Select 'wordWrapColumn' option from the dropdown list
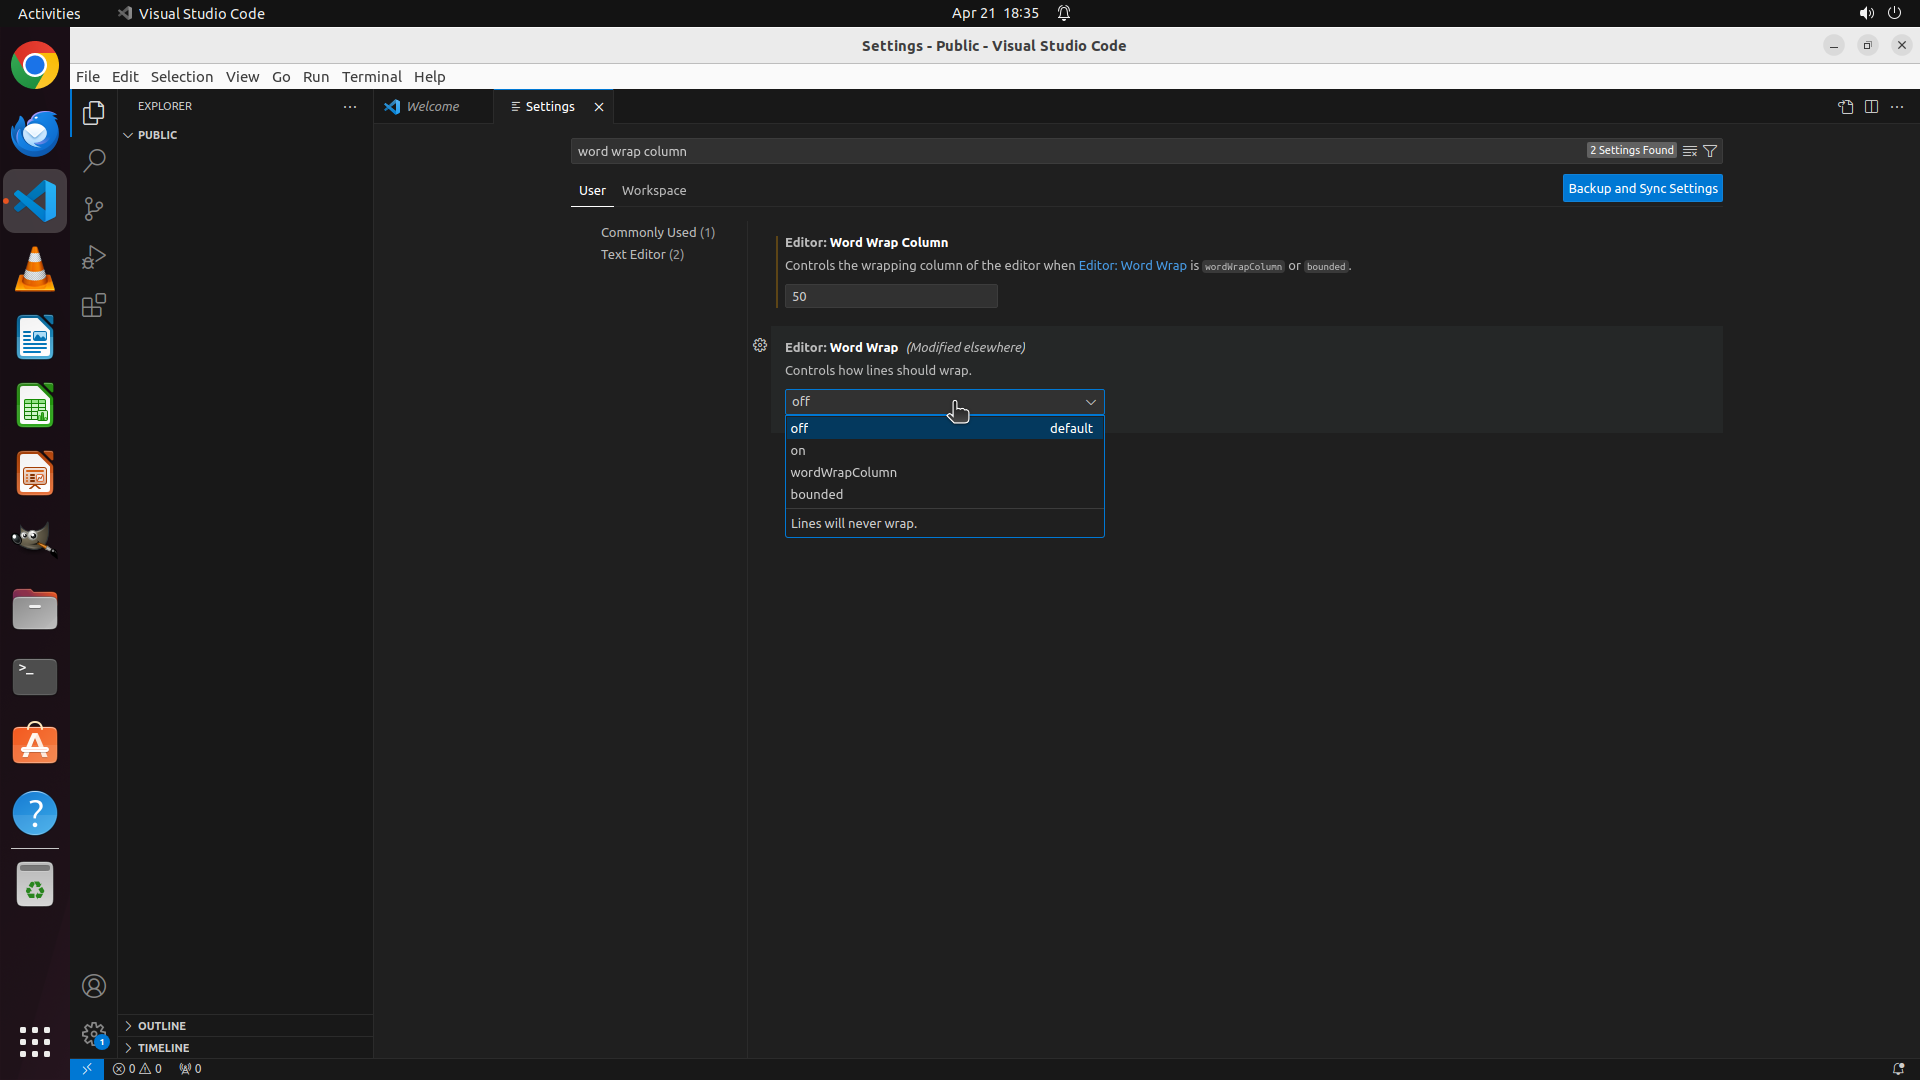Image resolution: width=1920 pixels, height=1080 pixels. click(843, 472)
